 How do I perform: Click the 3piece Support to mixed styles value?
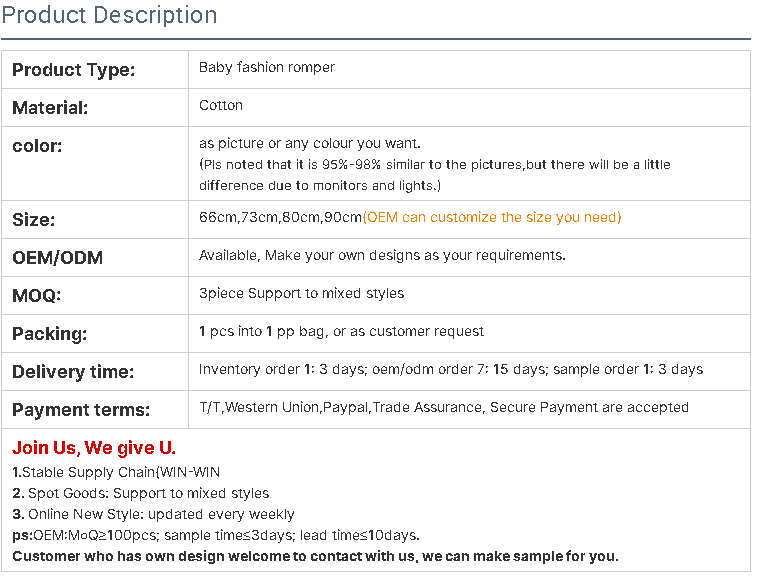point(301,294)
